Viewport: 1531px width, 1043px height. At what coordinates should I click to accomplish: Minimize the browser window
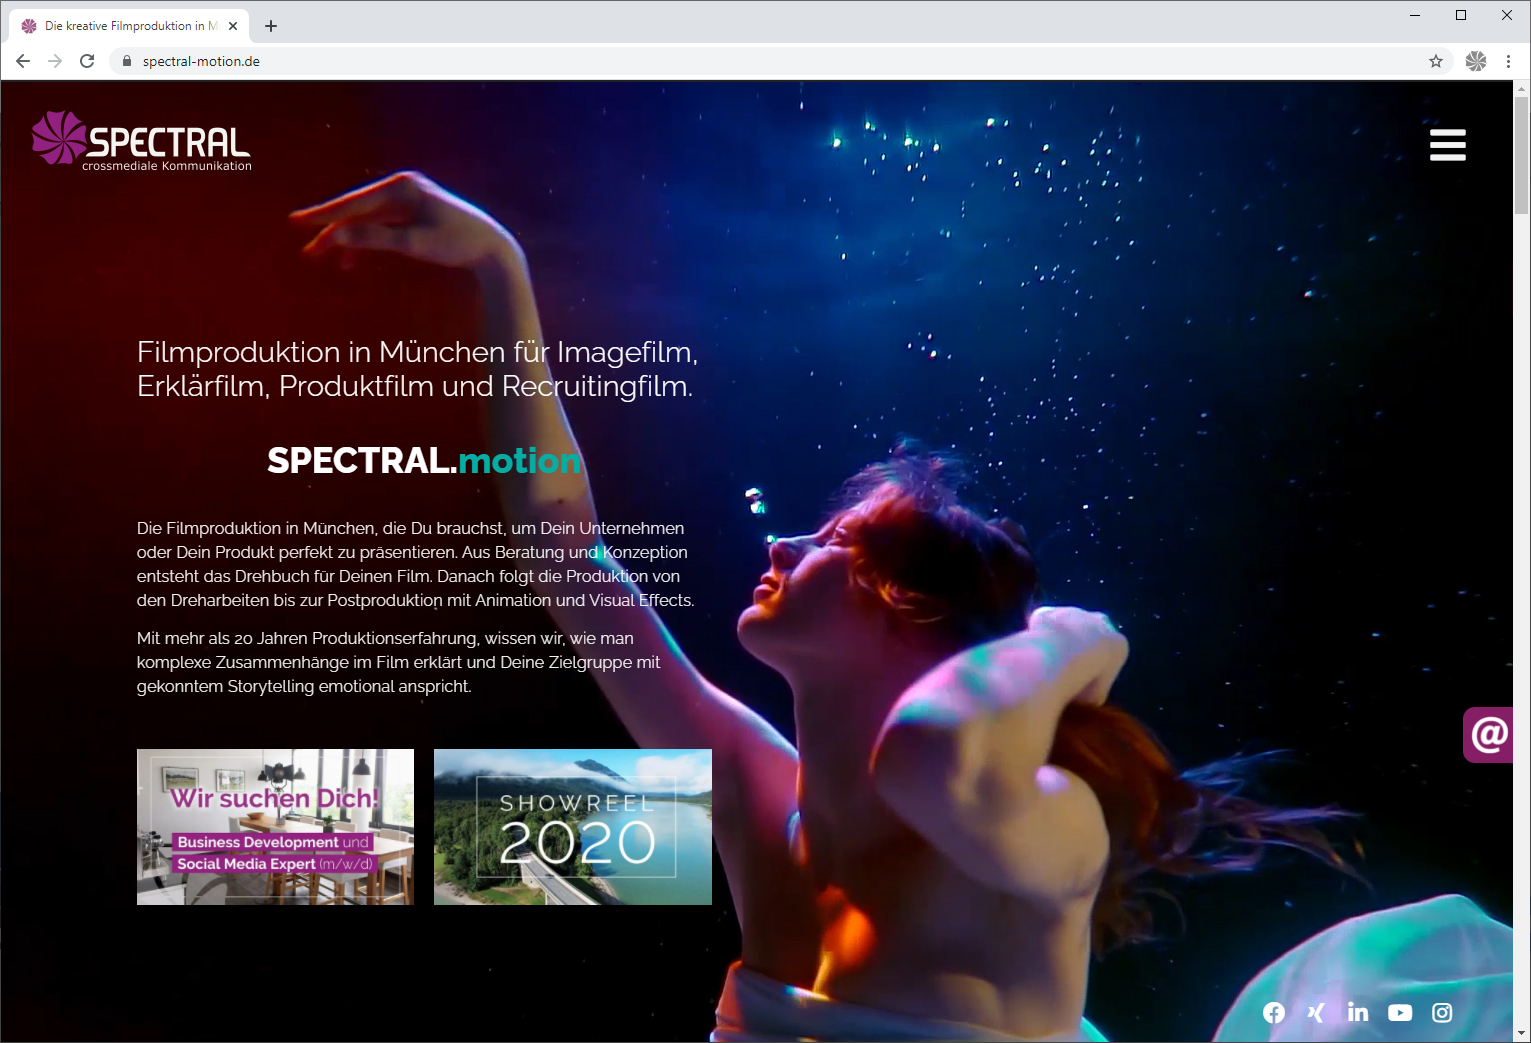coord(1415,15)
